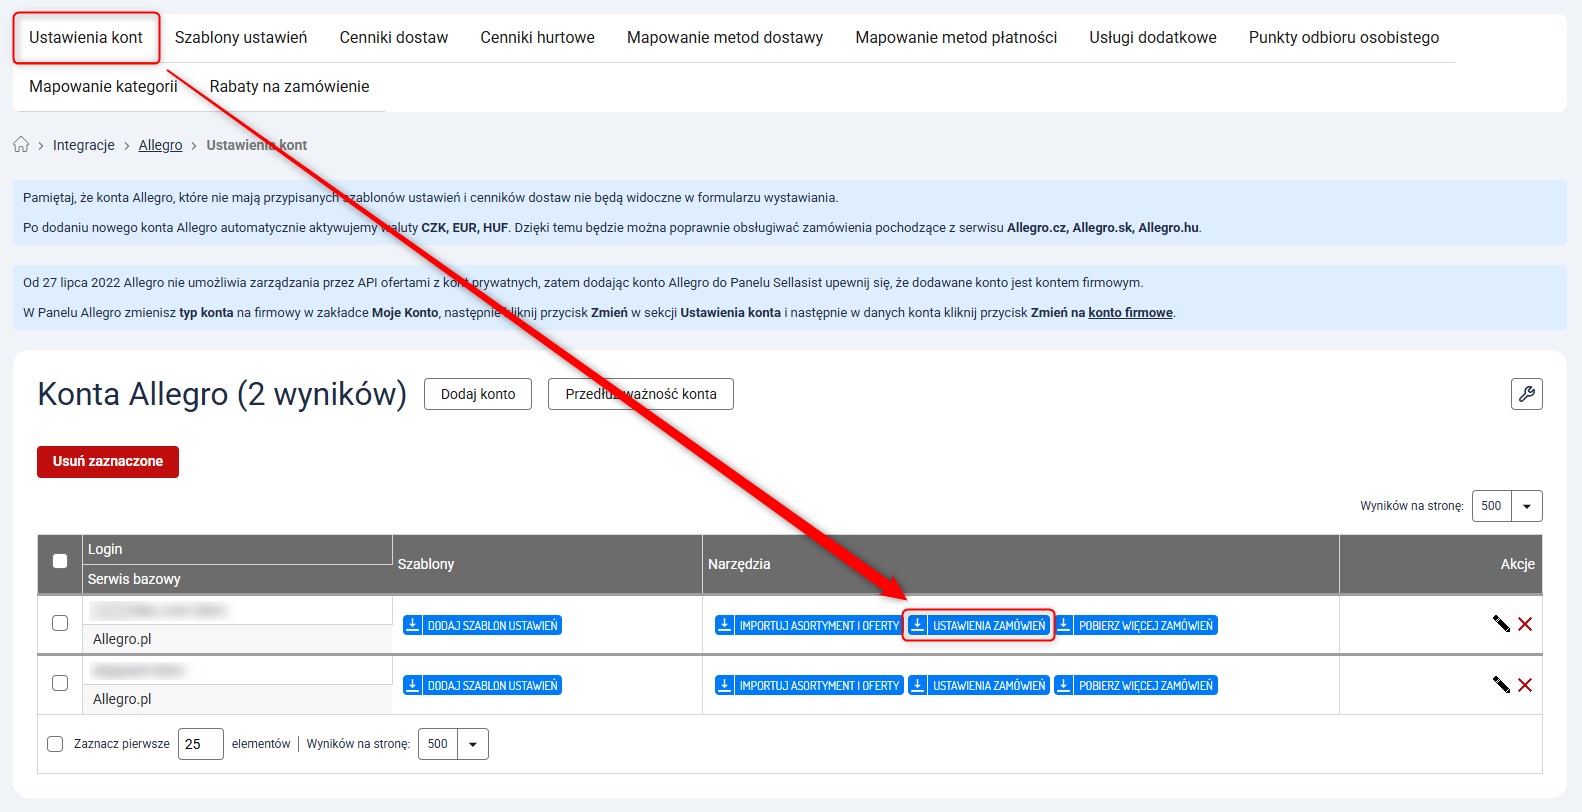Click pencil edit icon for first account
The image size is (1582, 812).
pos(1501,624)
